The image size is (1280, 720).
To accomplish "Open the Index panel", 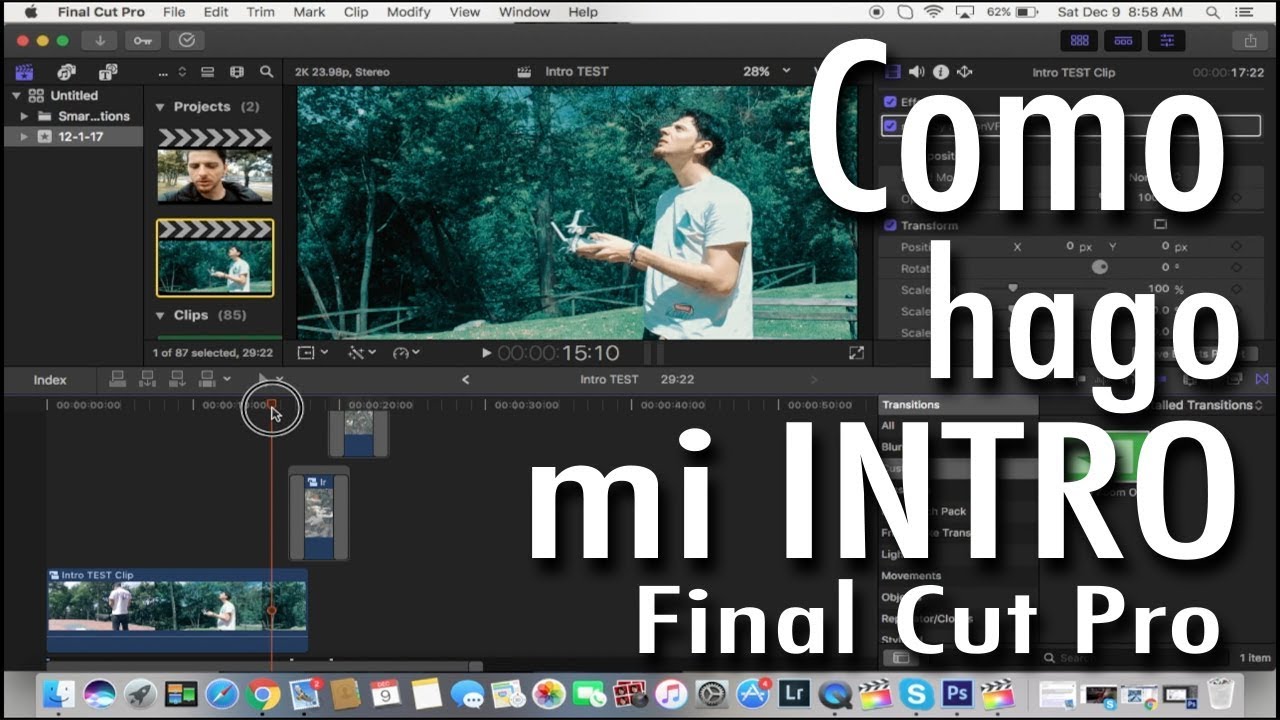I will 50,380.
